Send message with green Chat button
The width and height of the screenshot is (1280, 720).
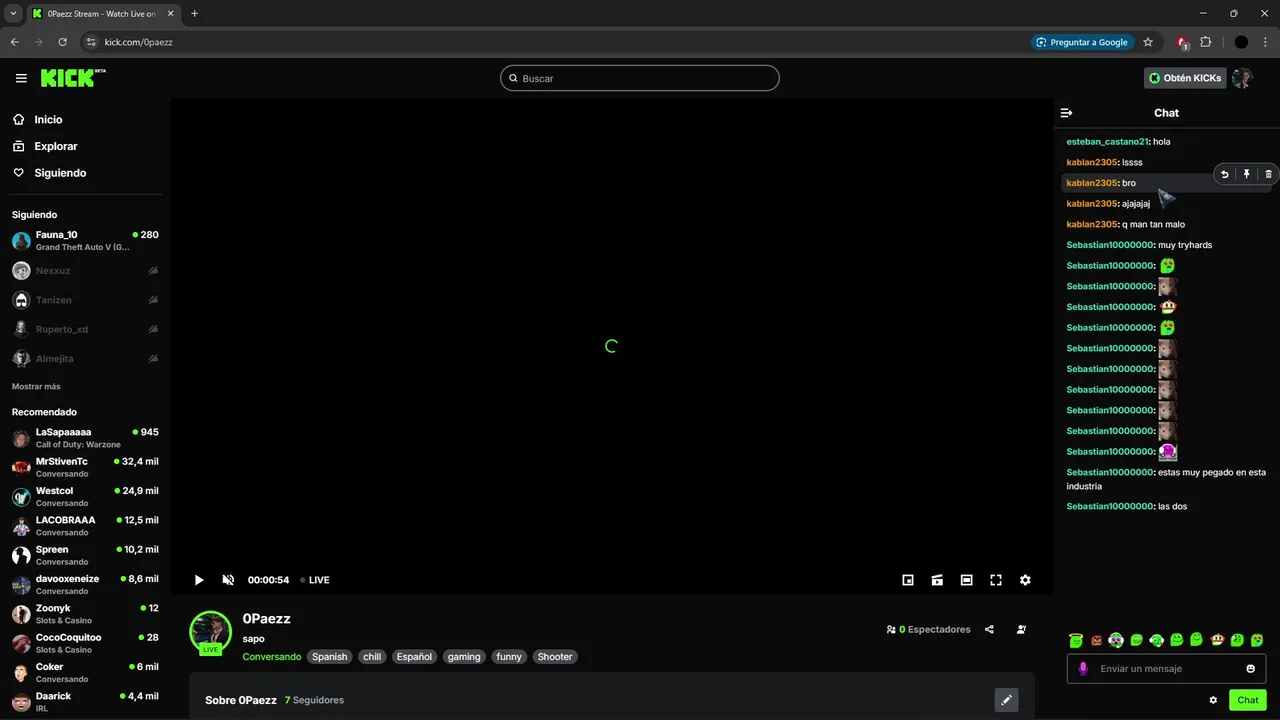click(x=1247, y=700)
